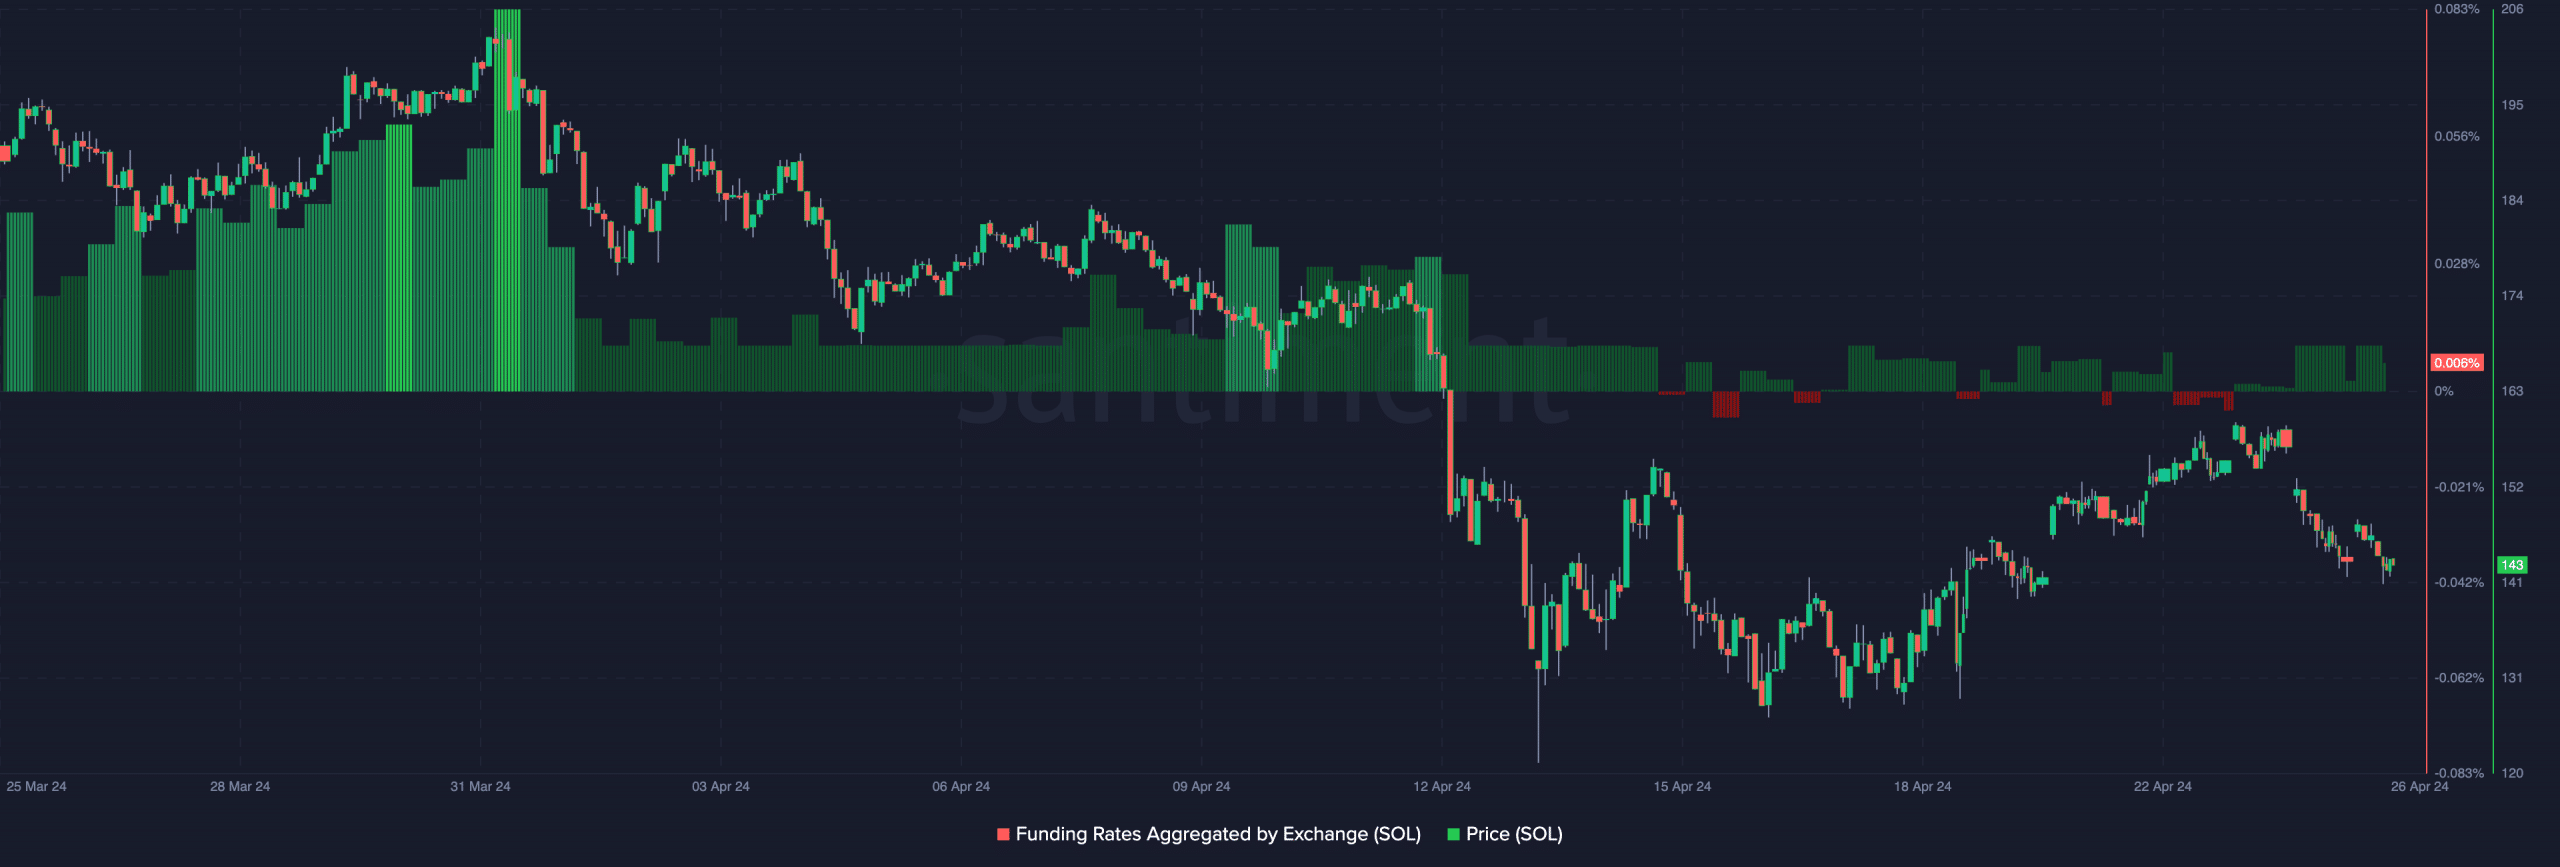Click the -0.042% funding rate axis value
Screen dimensions: 2560x867
pos(2459,582)
